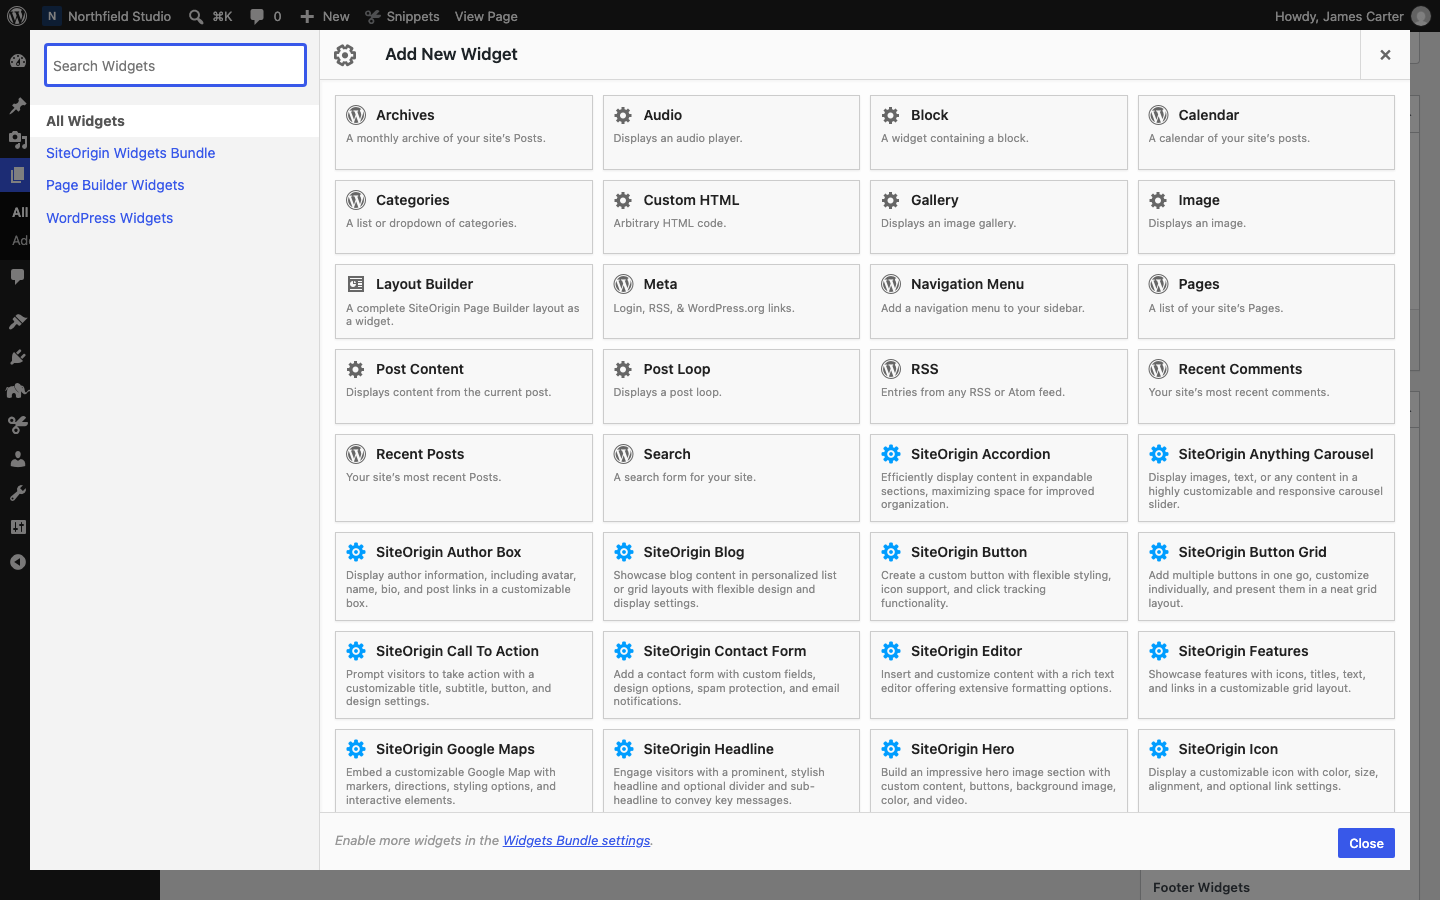Click the Snippets scissors icon in the admin bar
This screenshot has width=1440, height=900.
point(373,16)
